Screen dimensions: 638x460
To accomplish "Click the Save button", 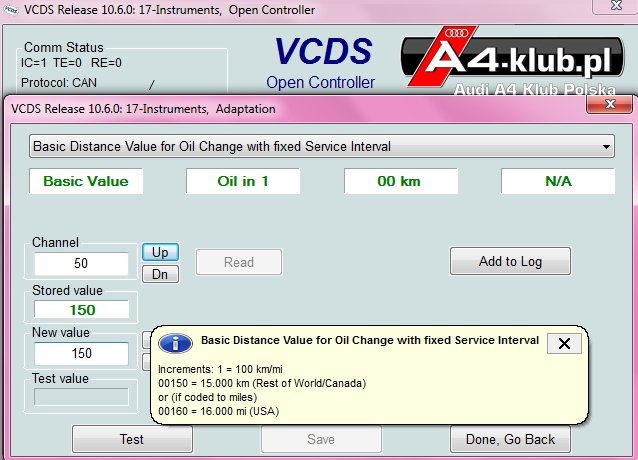I will pos(321,439).
